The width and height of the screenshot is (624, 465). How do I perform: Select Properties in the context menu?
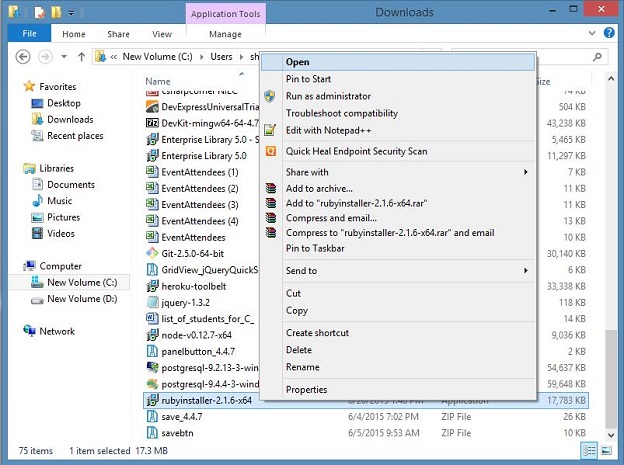(x=306, y=389)
